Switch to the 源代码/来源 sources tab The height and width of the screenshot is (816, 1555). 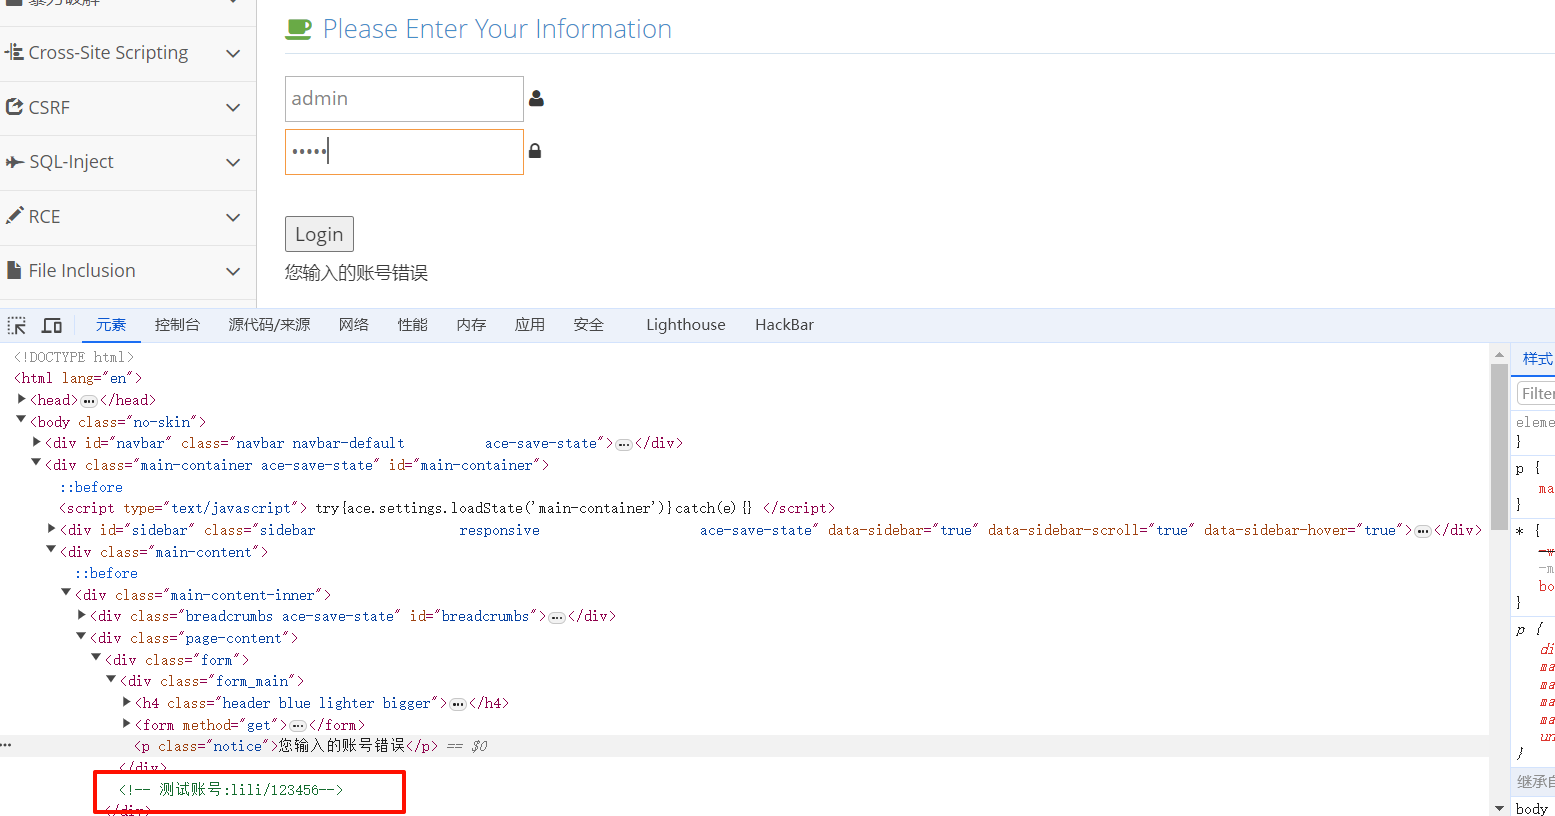pyautogui.click(x=269, y=325)
